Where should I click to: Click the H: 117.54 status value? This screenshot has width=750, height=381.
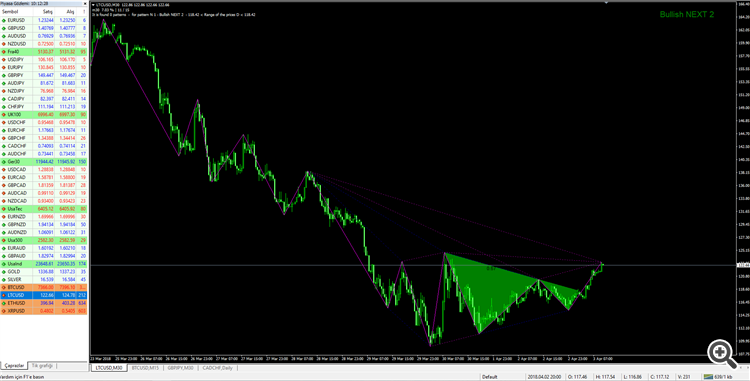[605, 377]
